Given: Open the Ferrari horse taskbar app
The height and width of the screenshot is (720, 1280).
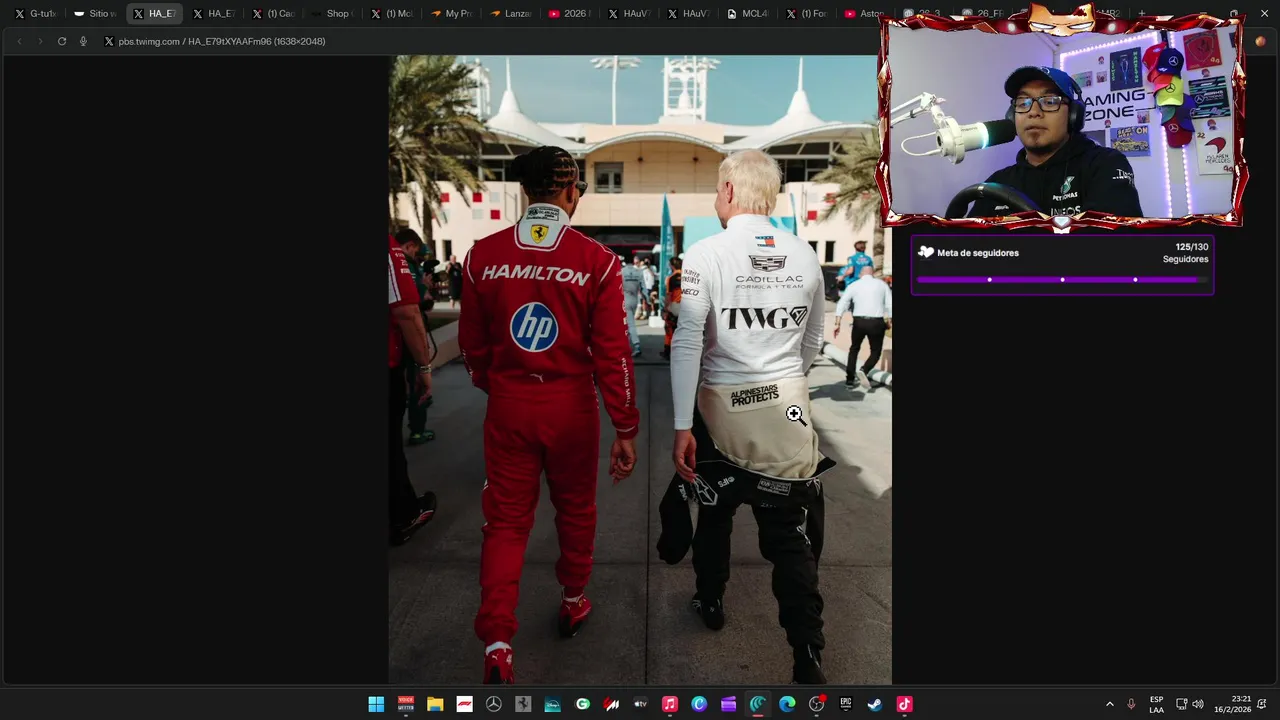Looking at the screenshot, I should point(523,704).
